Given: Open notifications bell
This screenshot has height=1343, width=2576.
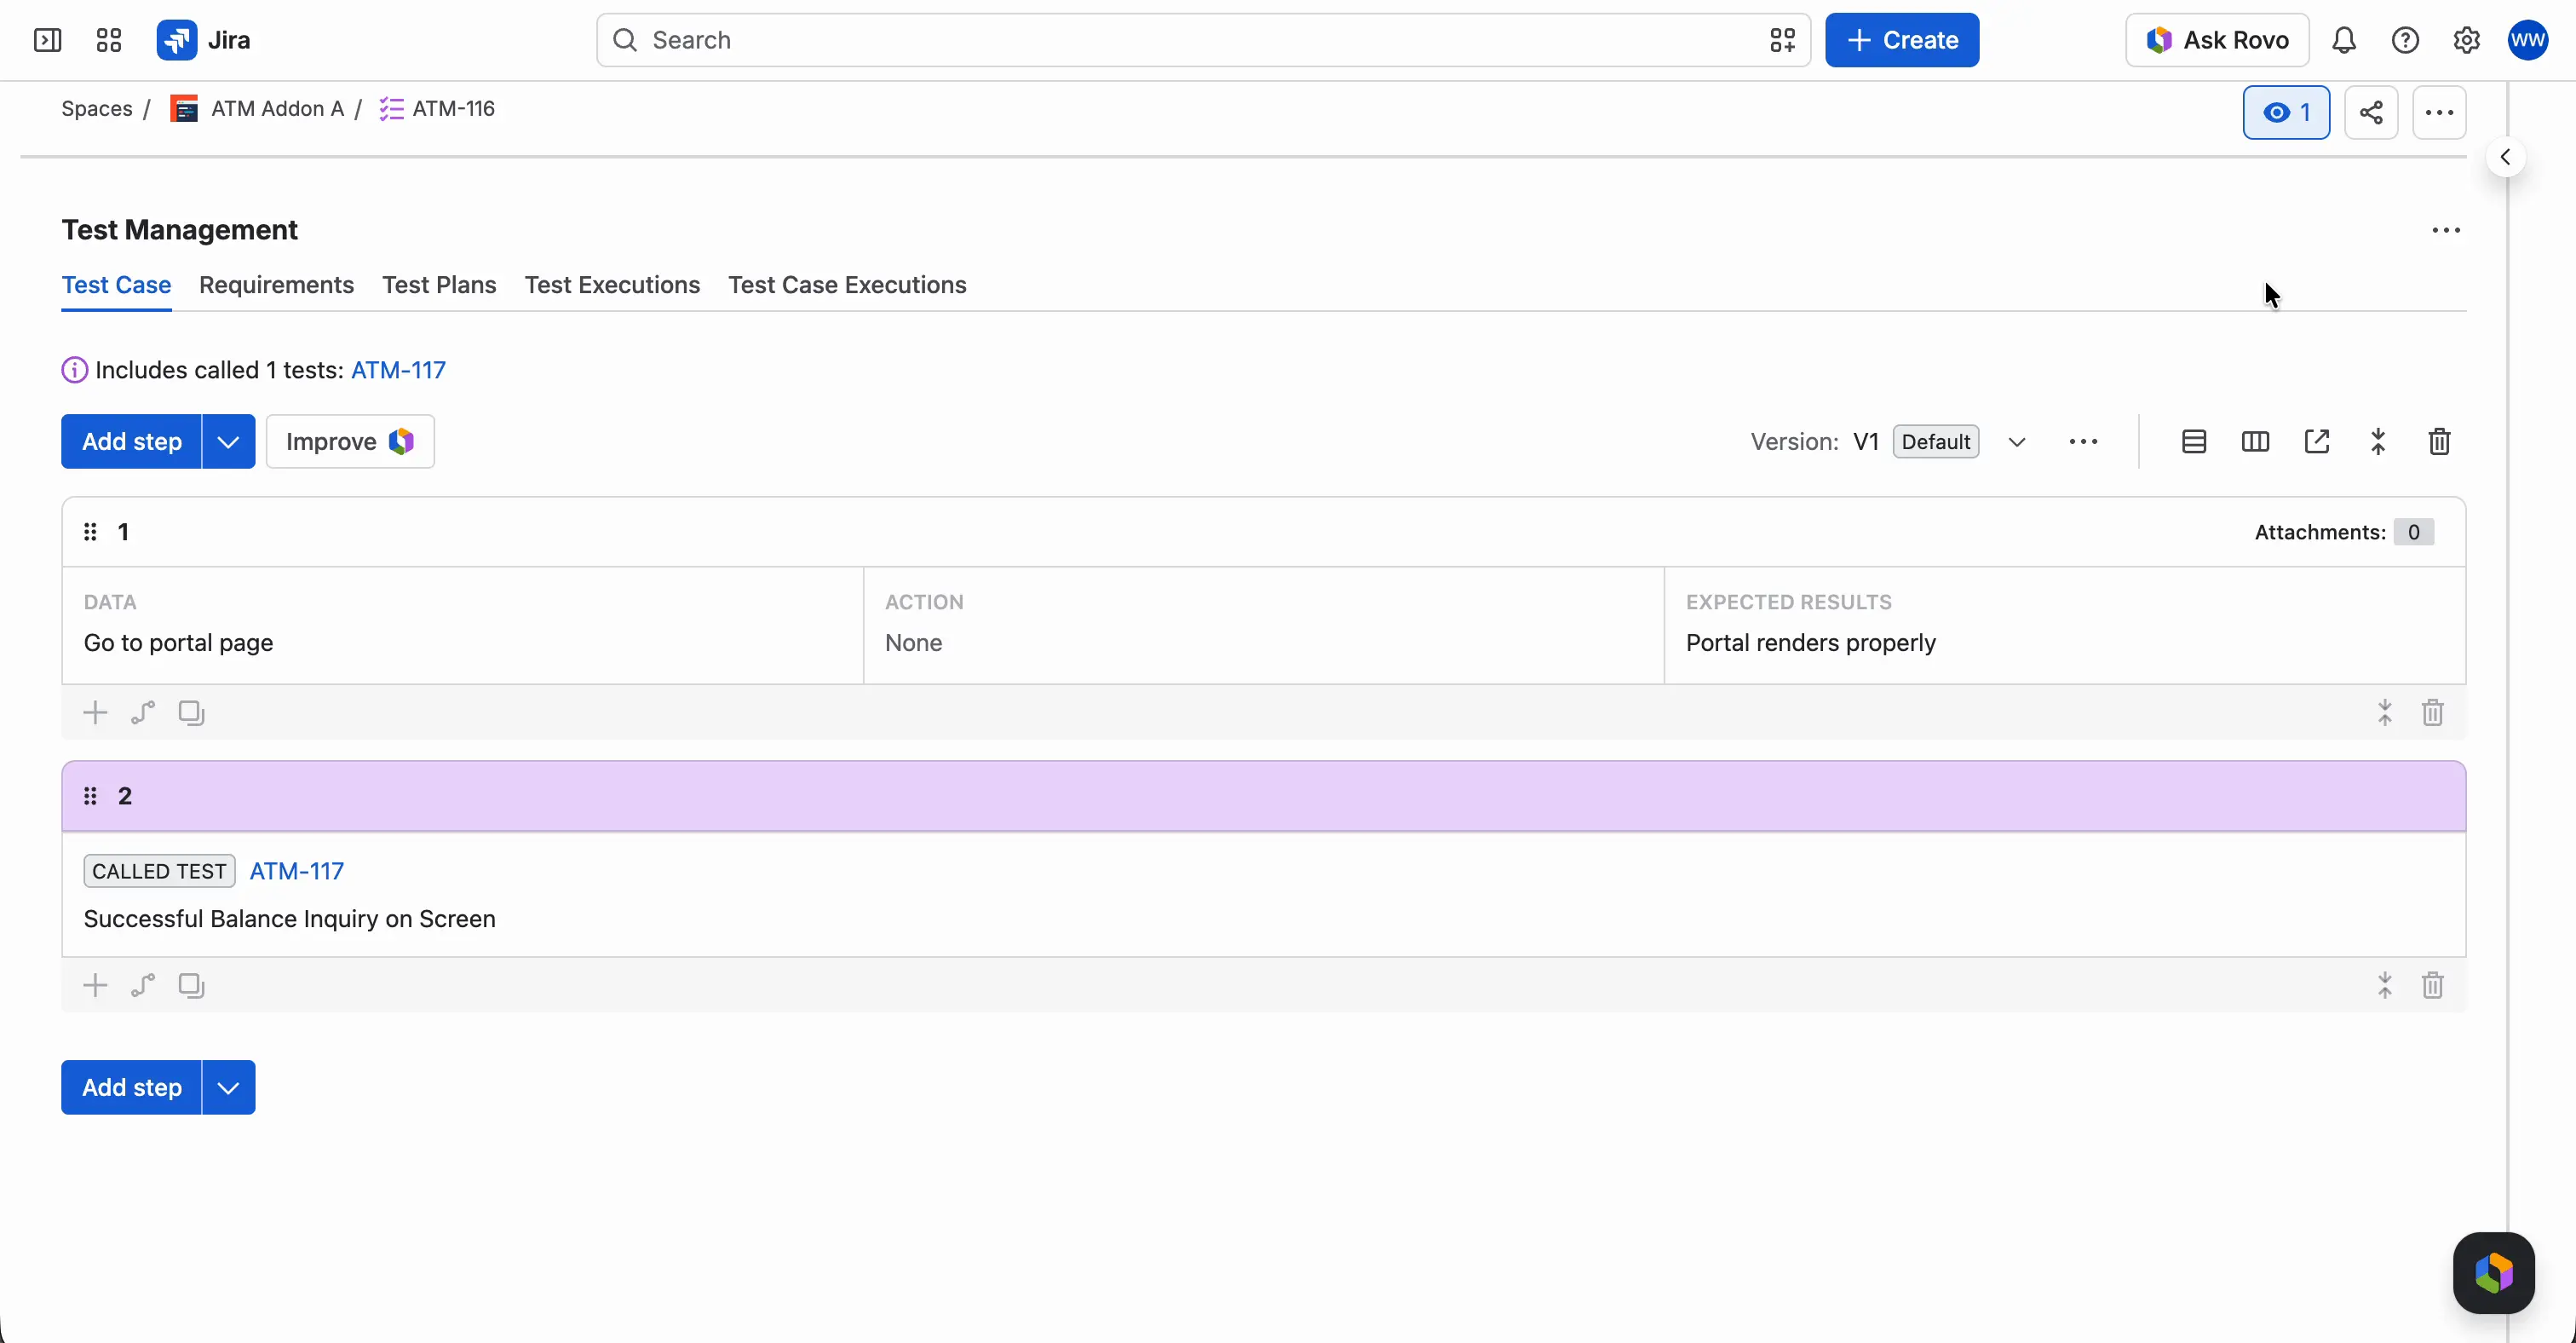Looking at the screenshot, I should pos(2344,40).
